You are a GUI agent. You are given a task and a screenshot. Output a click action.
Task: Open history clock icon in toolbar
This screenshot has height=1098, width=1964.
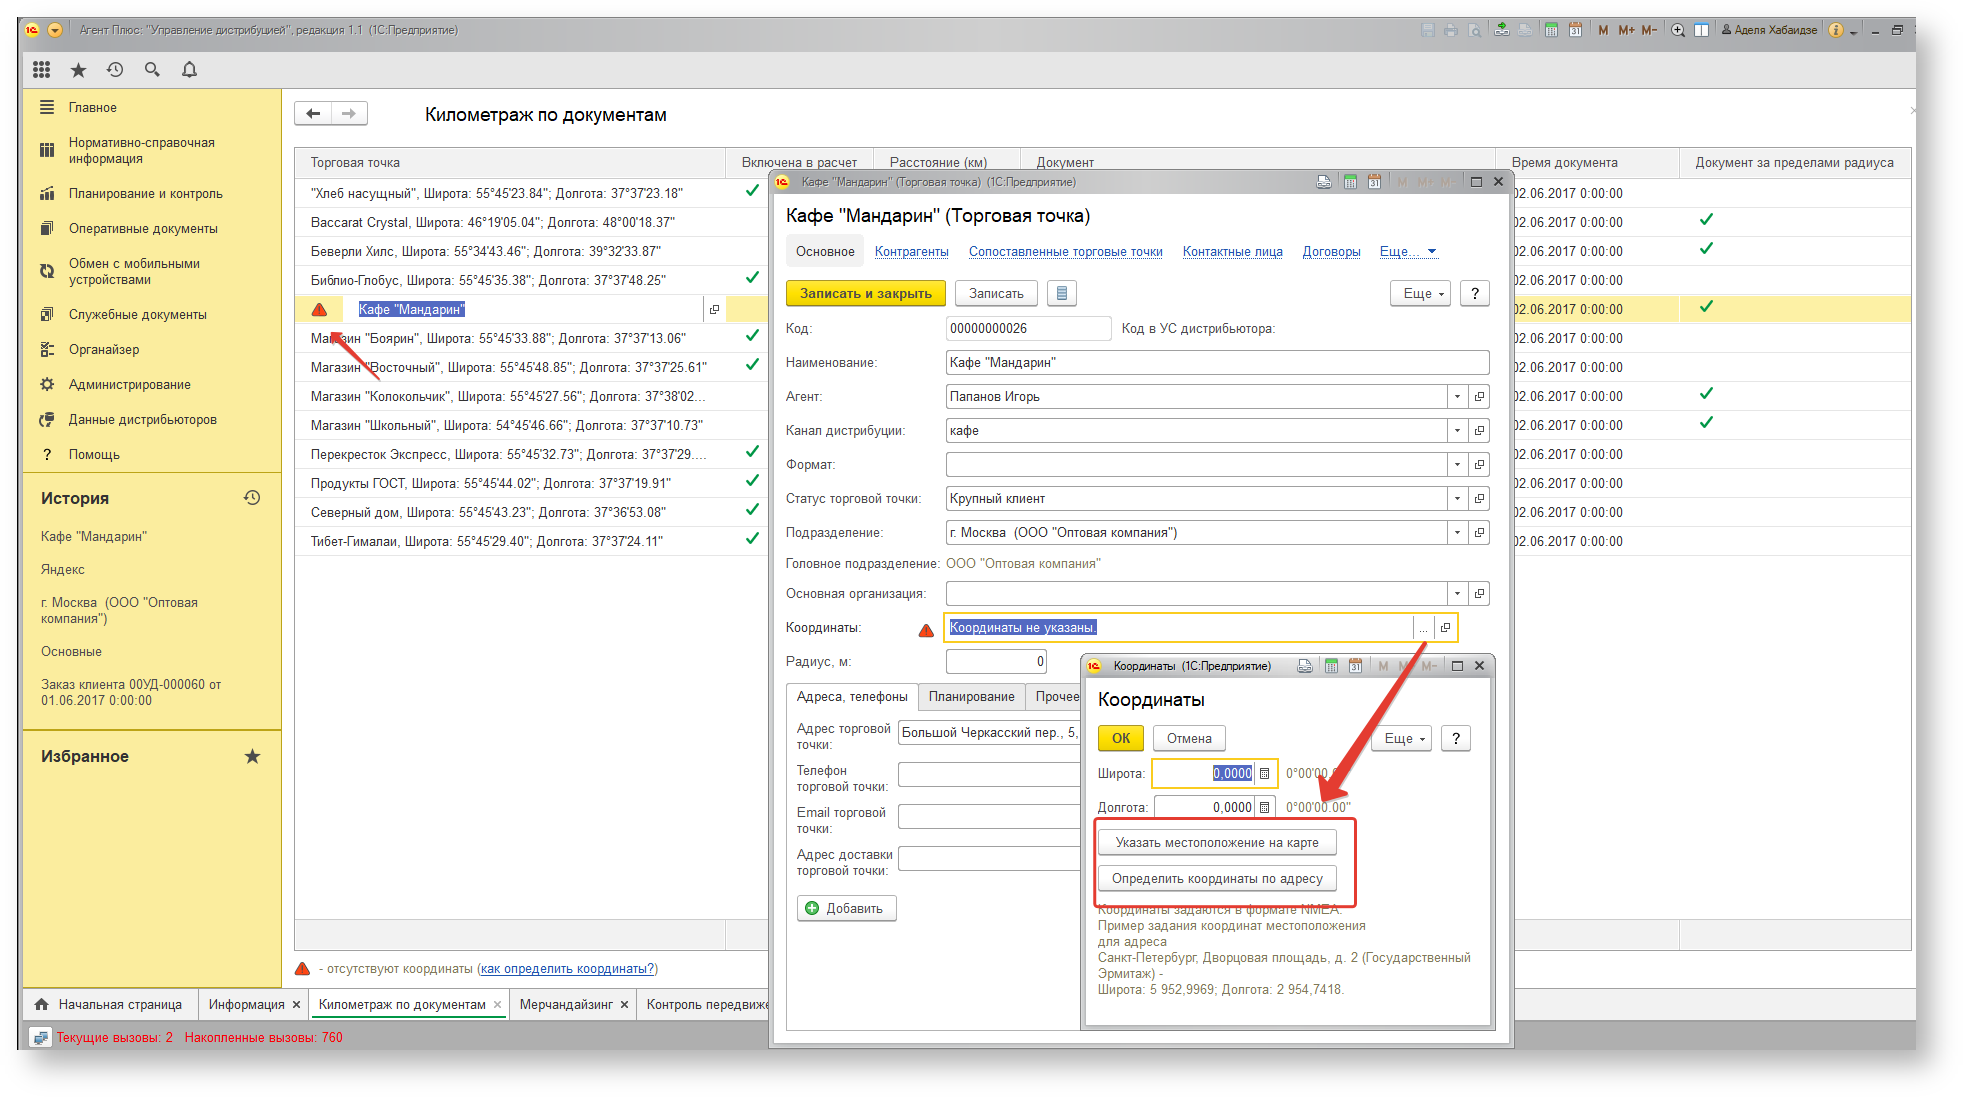tap(115, 69)
